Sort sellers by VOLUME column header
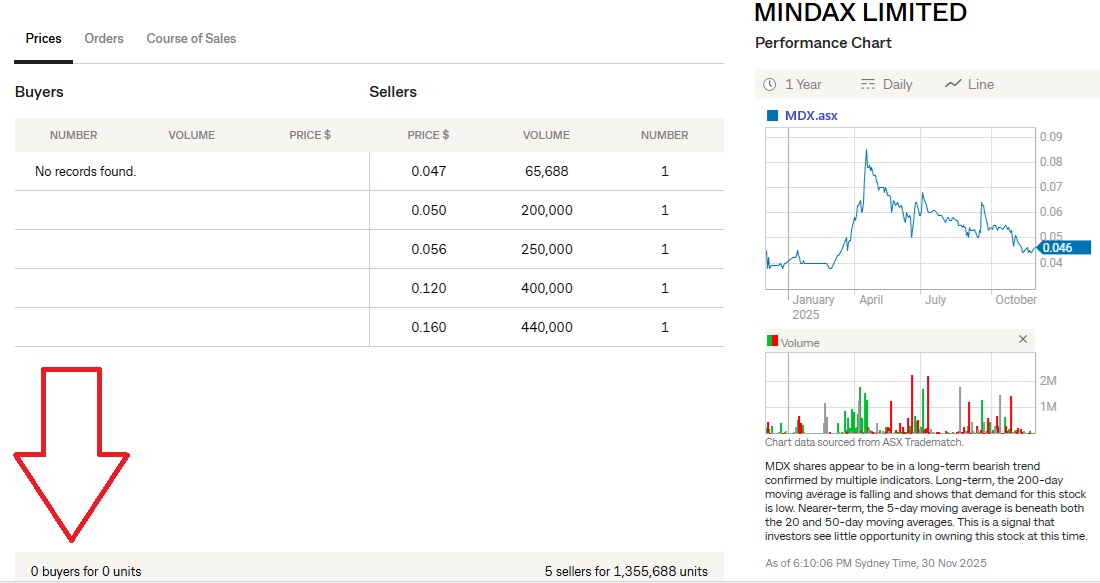The image size is (1100, 583). [x=546, y=135]
